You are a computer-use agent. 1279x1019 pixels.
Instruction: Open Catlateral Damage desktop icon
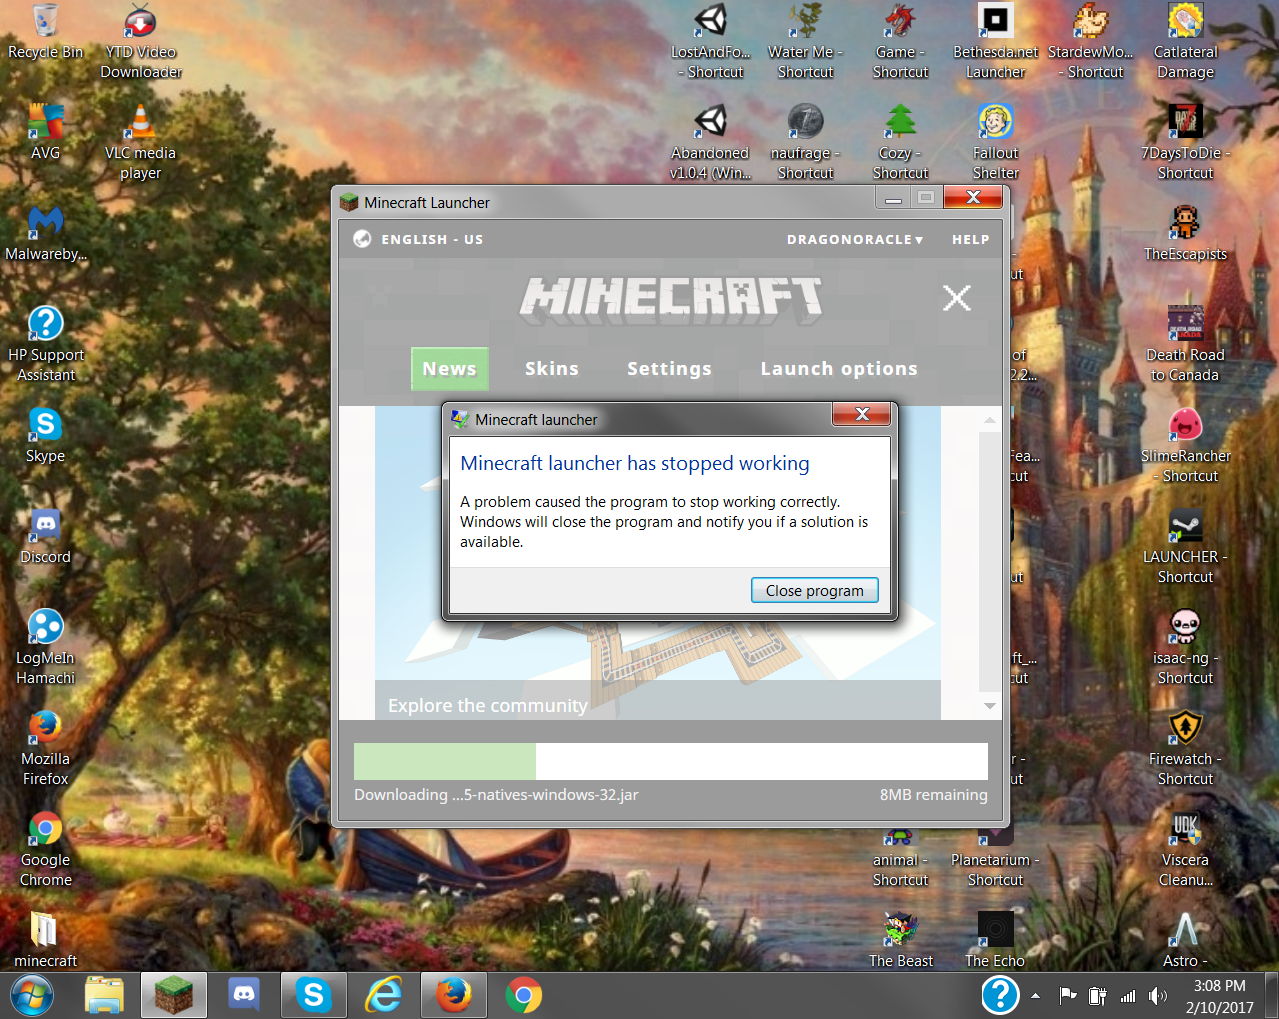tap(1185, 42)
